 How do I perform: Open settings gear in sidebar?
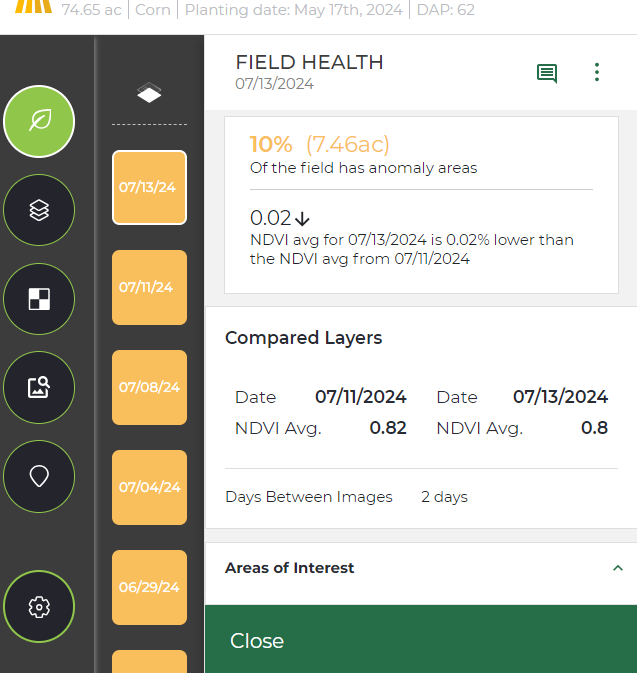click(39, 606)
